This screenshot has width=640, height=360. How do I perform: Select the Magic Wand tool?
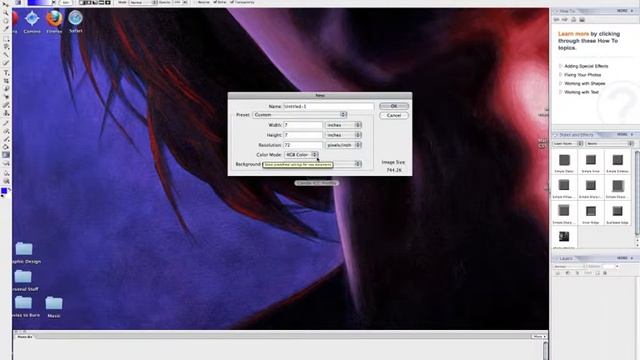(x=6, y=55)
